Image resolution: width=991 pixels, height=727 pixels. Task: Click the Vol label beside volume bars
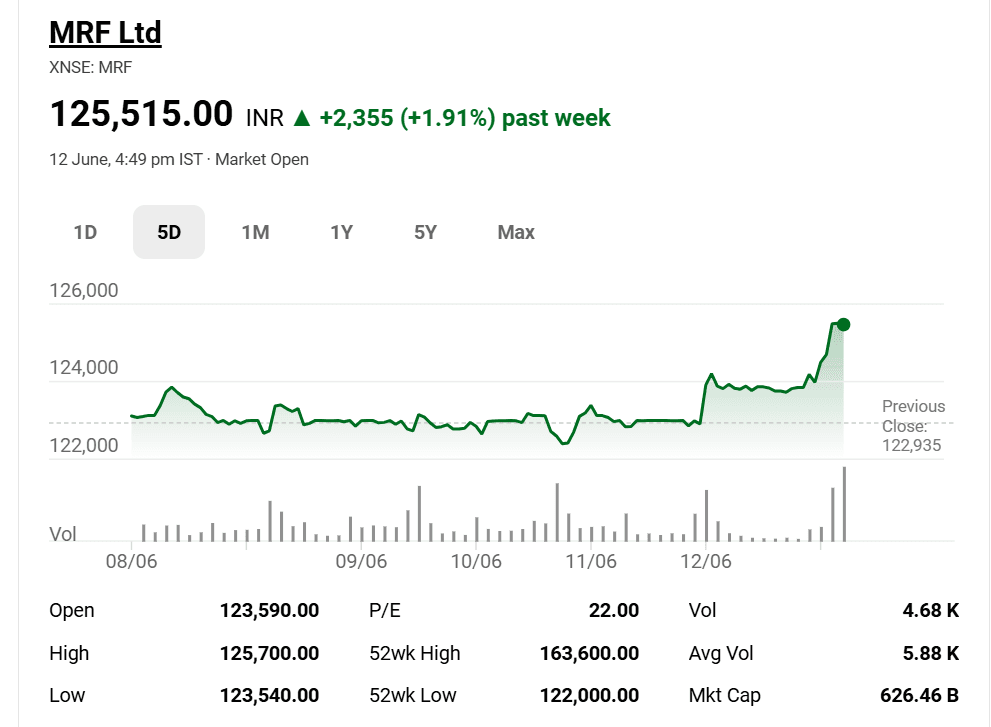(x=63, y=534)
